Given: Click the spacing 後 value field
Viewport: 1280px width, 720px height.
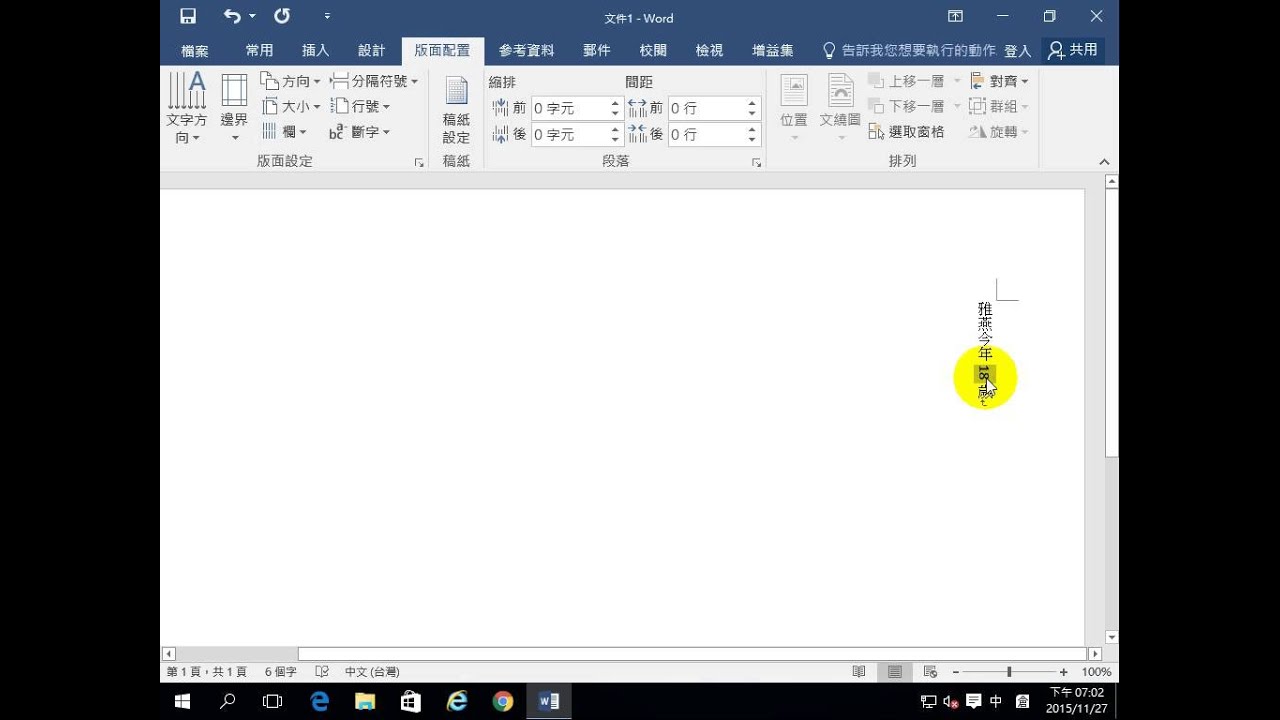Looking at the screenshot, I should tap(705, 134).
